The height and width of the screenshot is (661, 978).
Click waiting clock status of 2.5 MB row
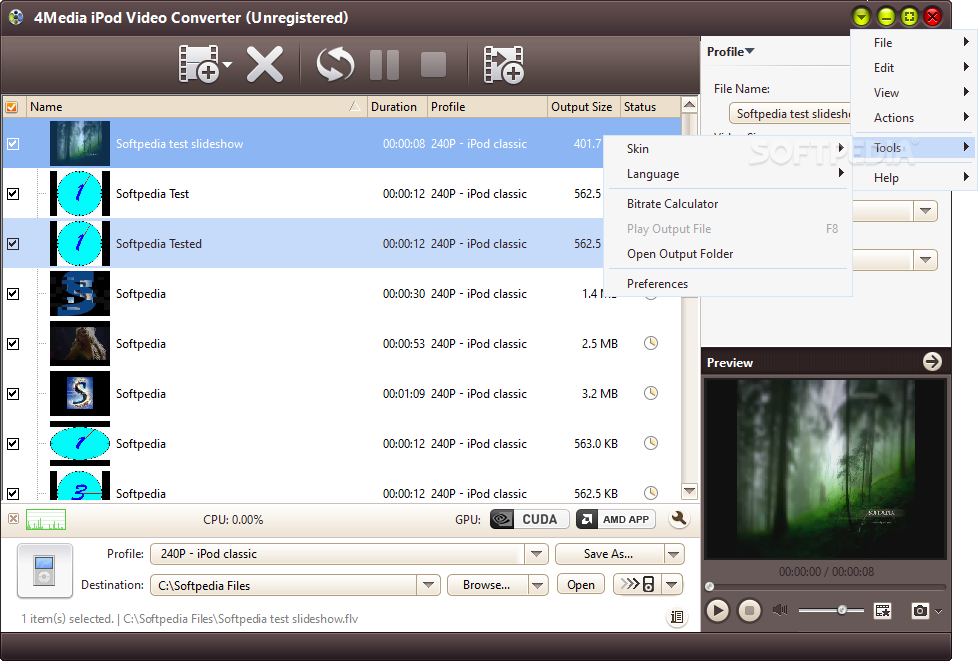(651, 343)
